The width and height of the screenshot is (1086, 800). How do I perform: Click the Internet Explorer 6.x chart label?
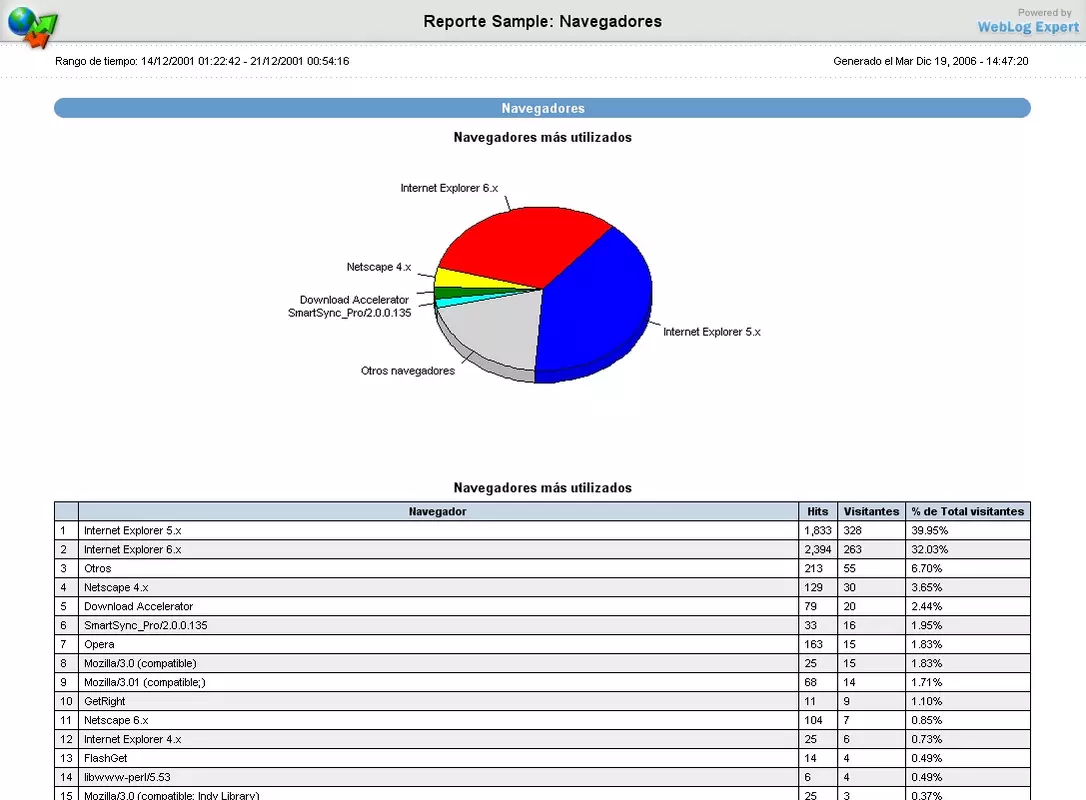coord(449,188)
